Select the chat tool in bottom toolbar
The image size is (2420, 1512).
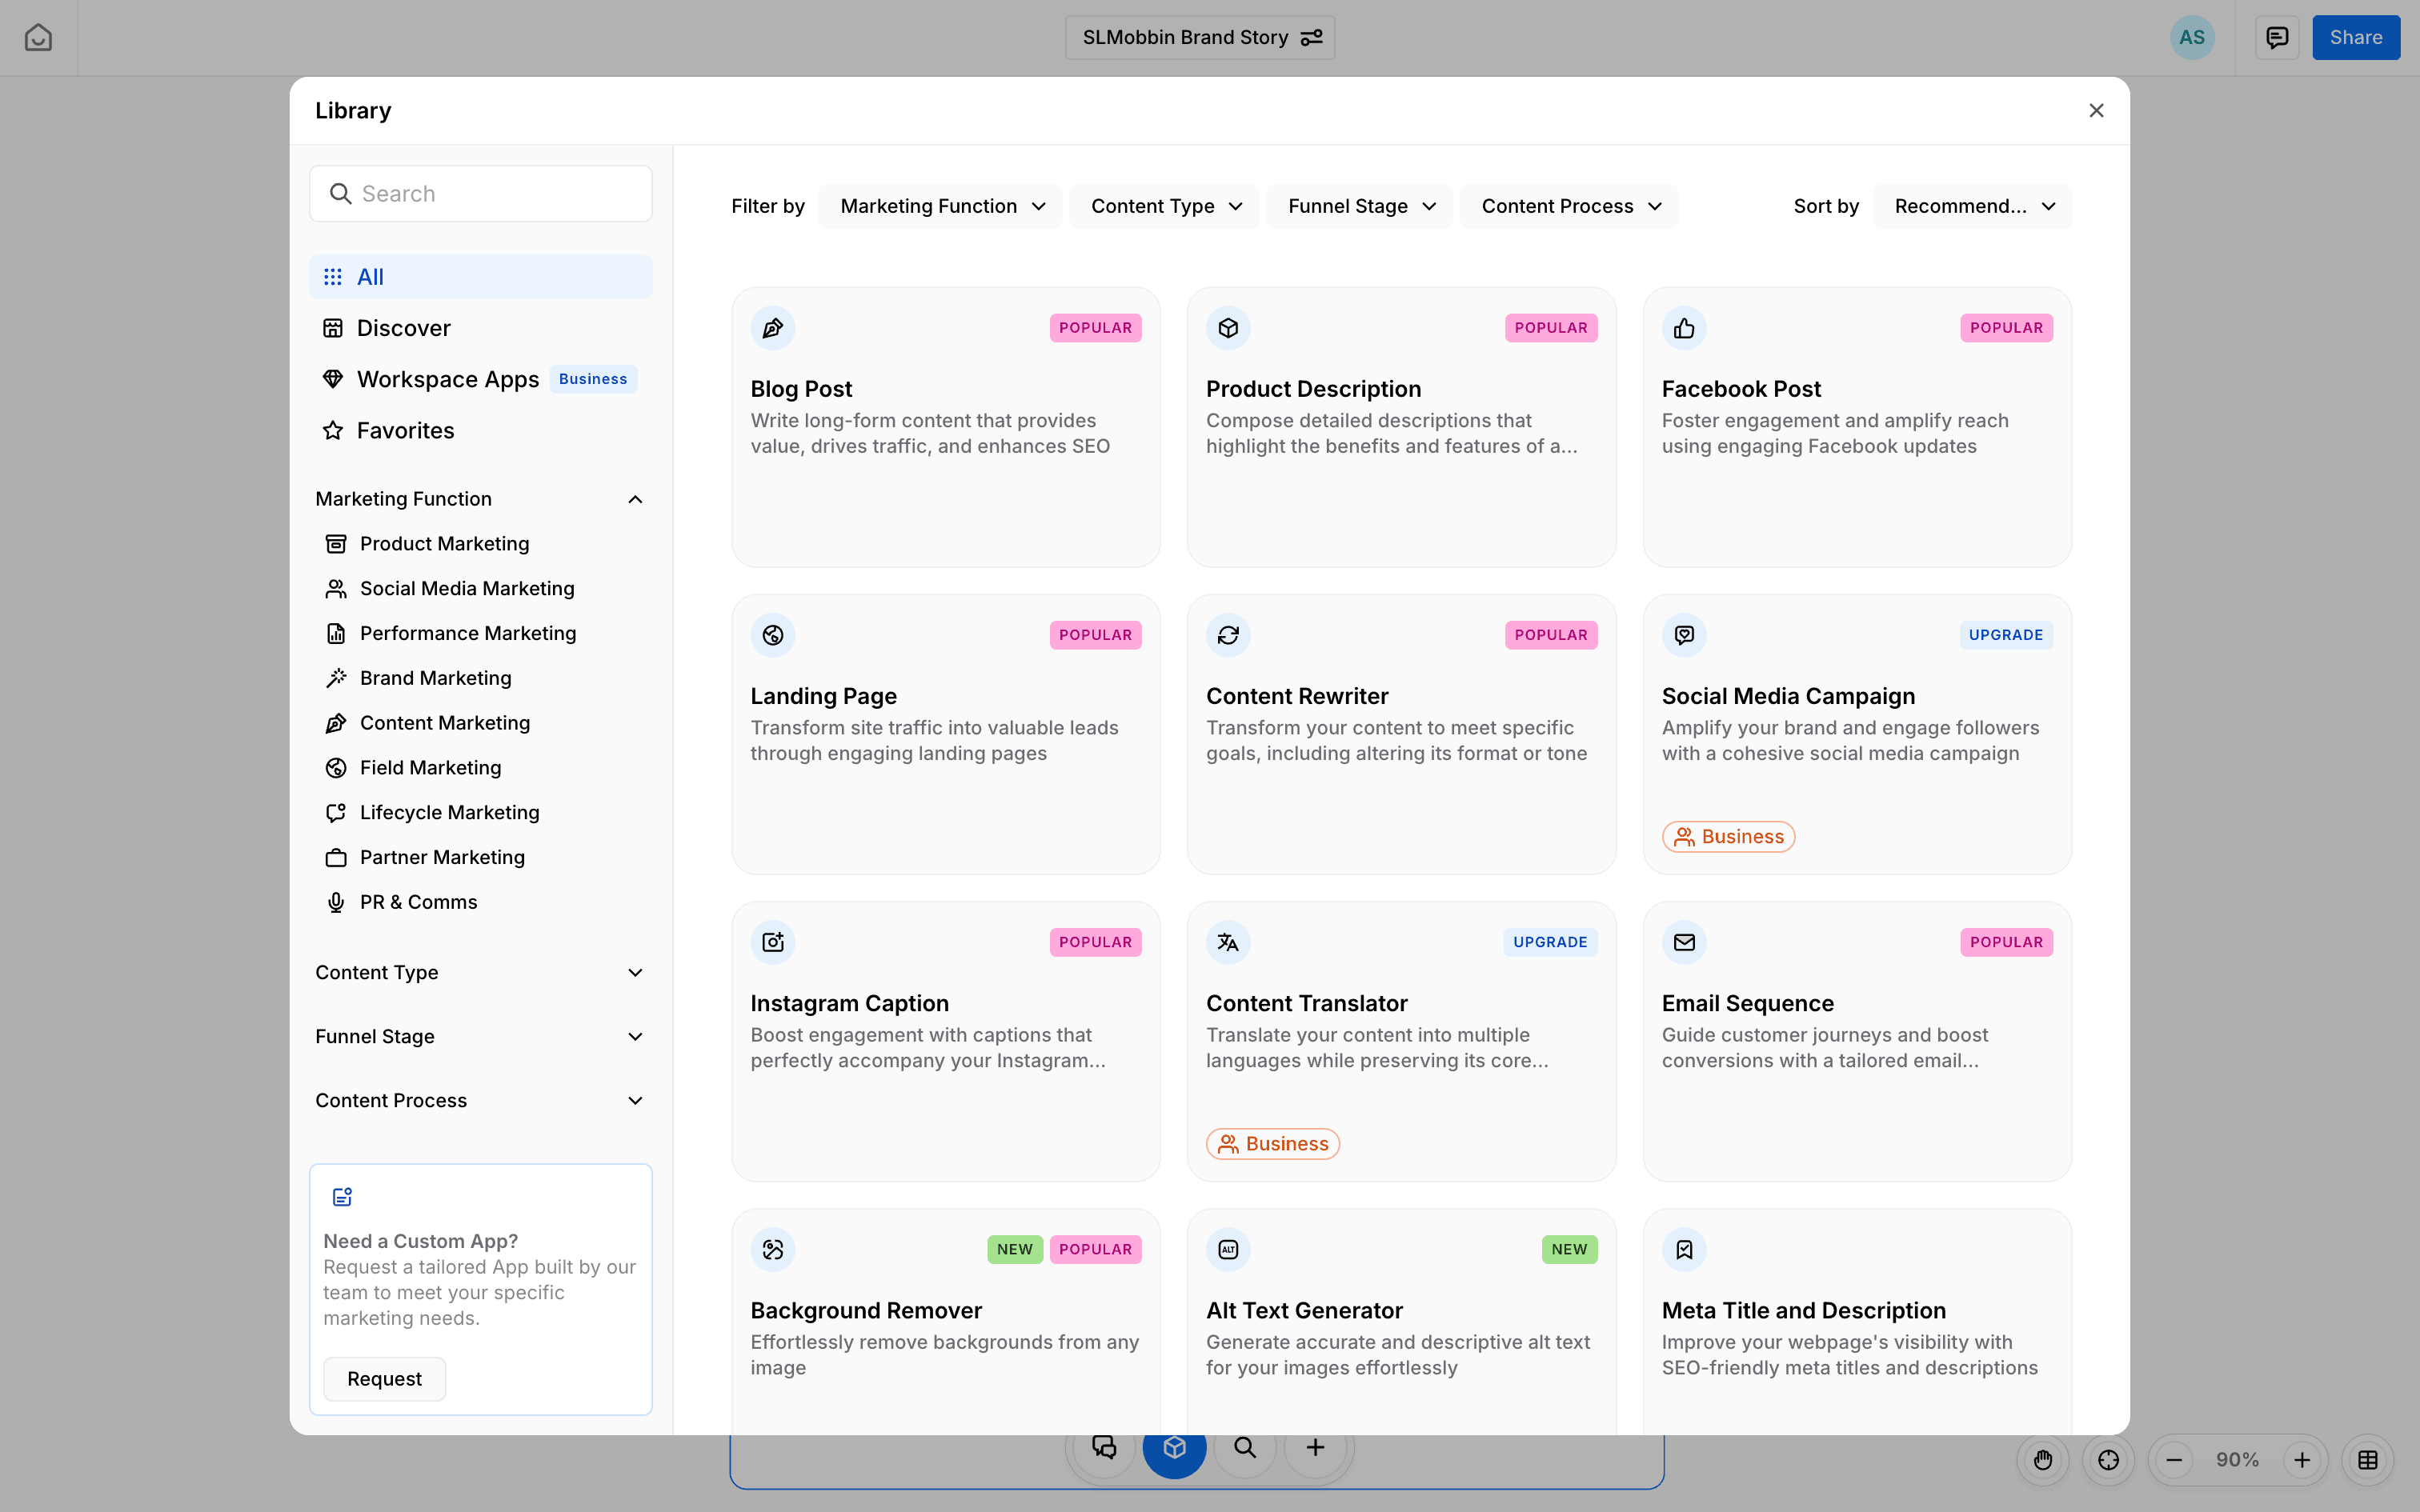click(1104, 1447)
